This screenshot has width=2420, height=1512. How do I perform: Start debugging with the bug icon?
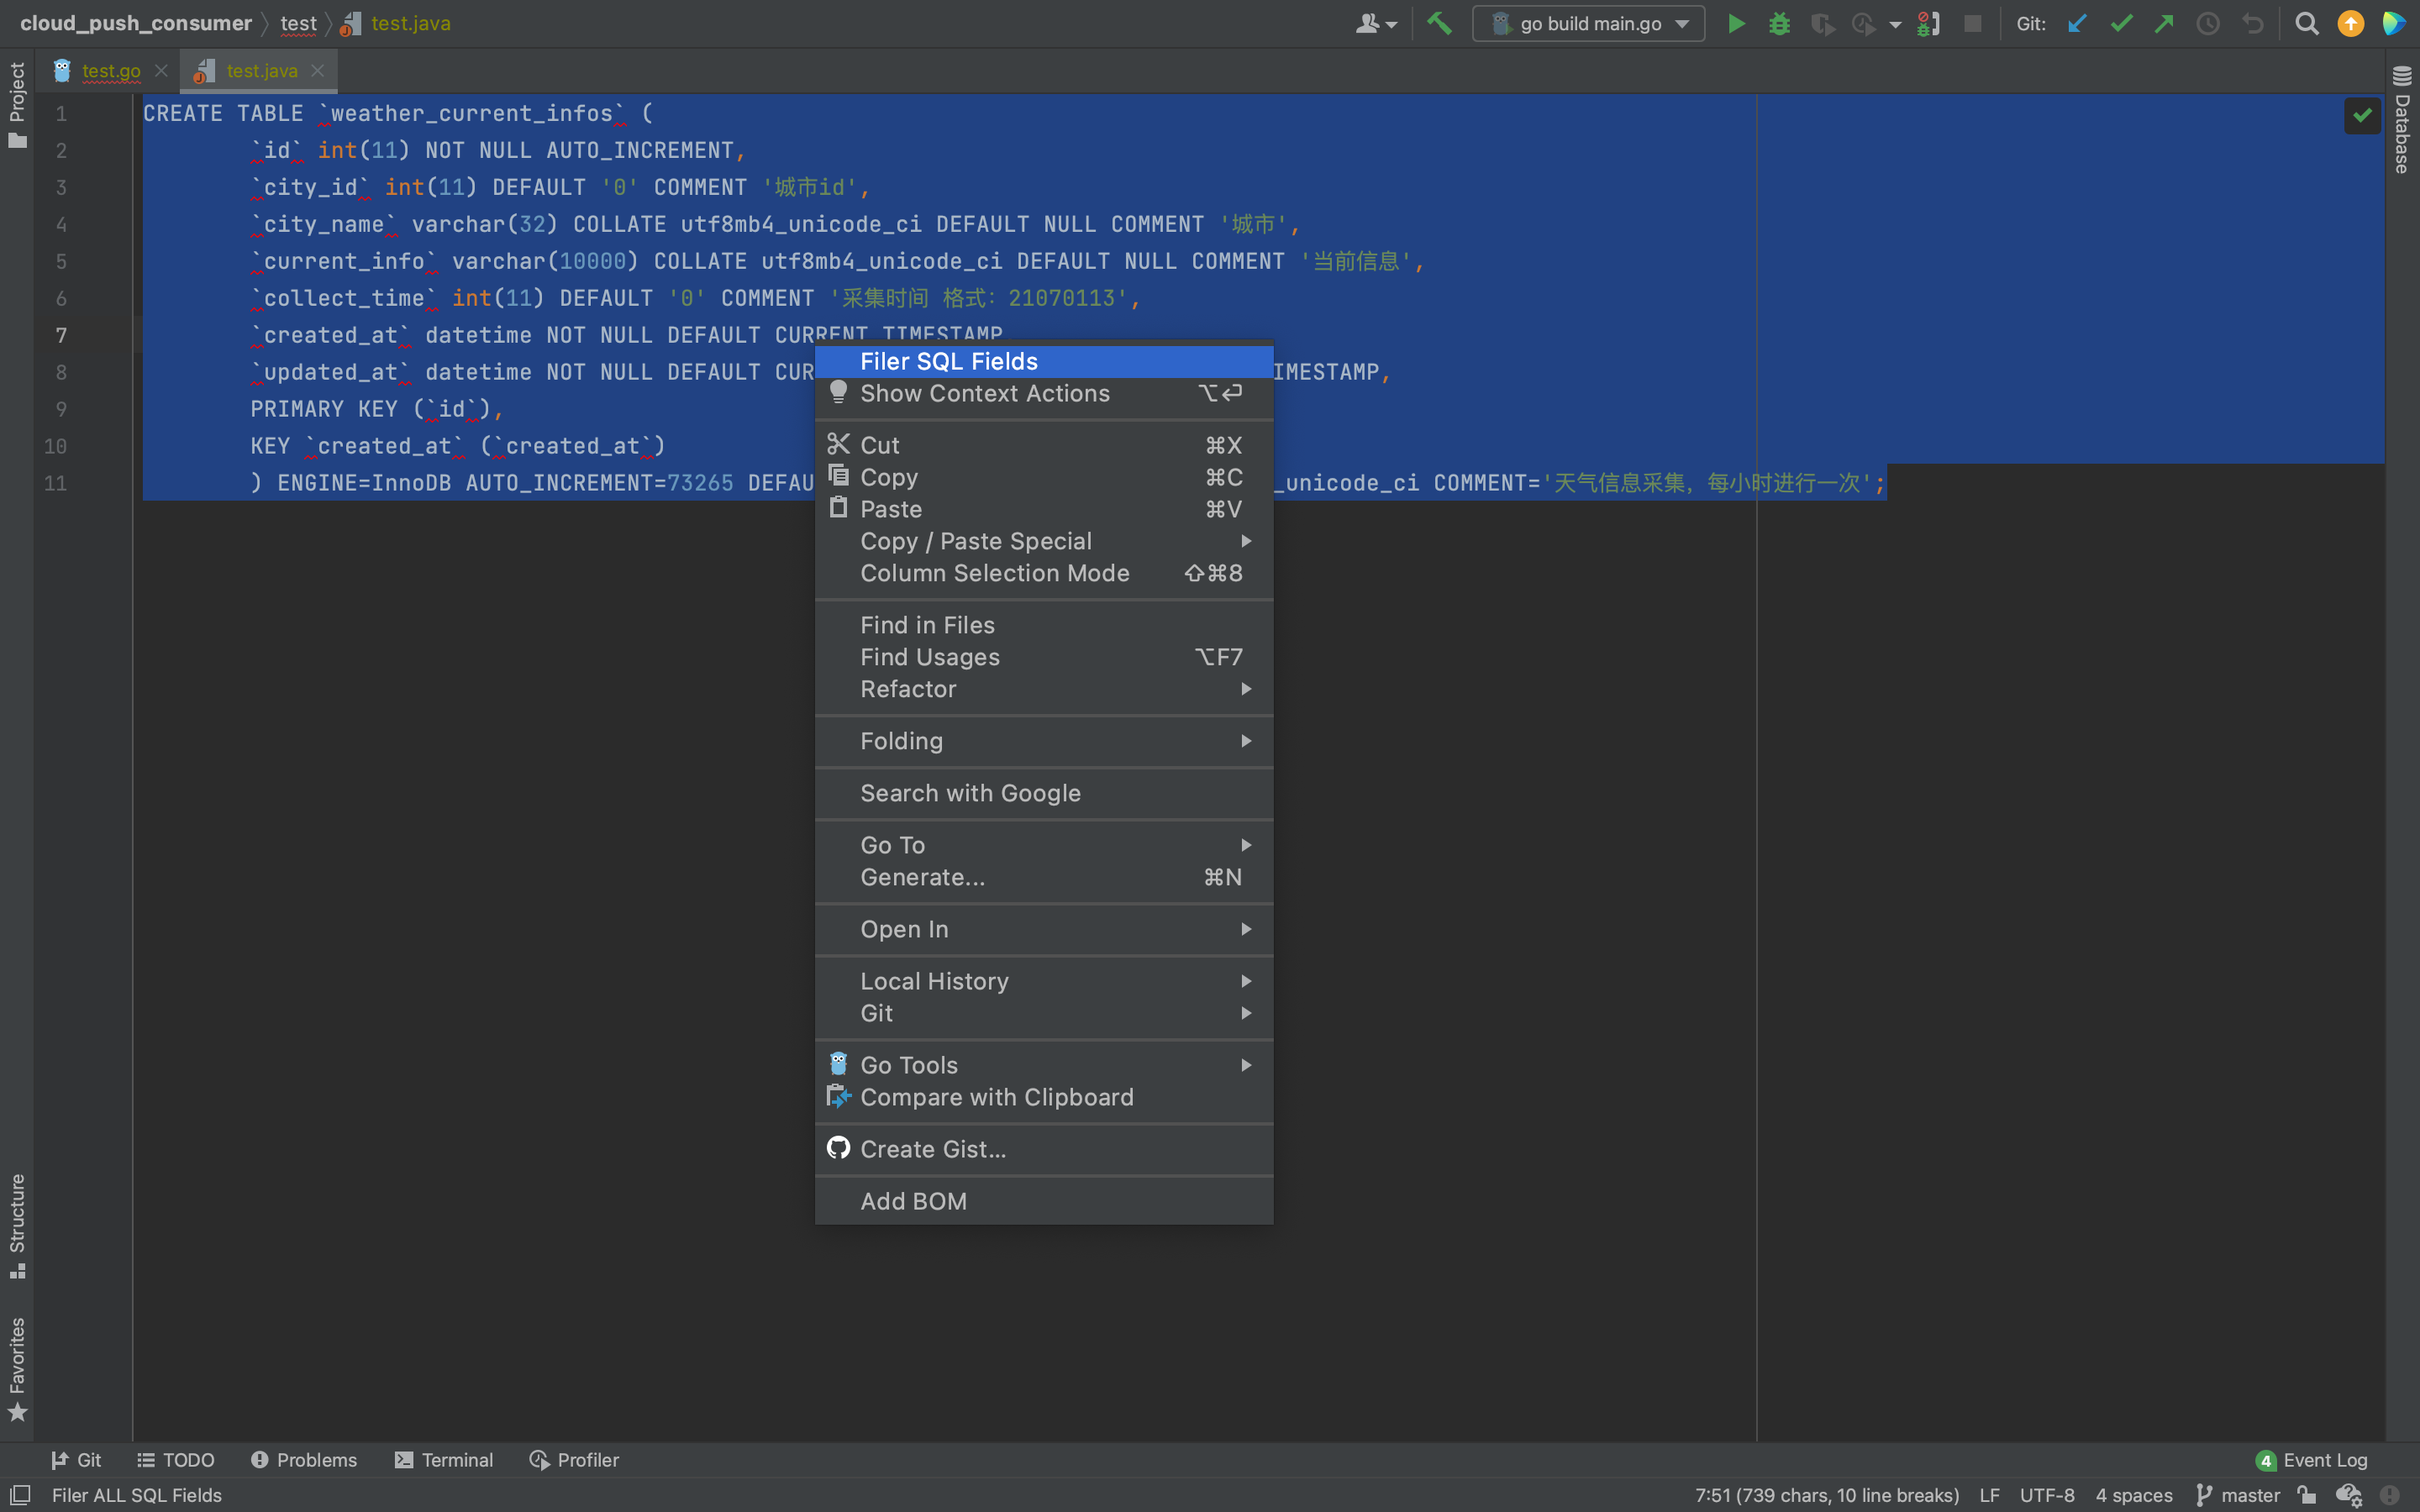1779,24
